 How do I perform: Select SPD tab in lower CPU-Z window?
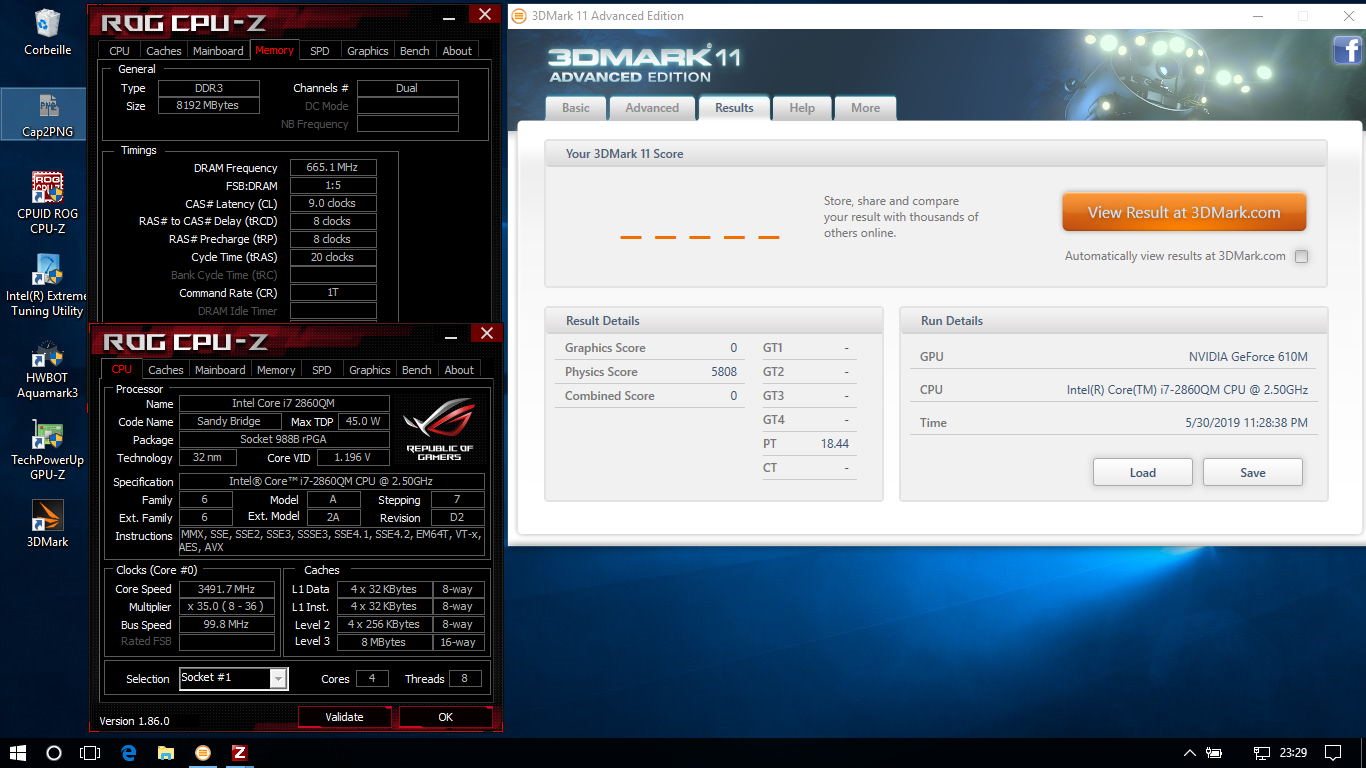[322, 370]
